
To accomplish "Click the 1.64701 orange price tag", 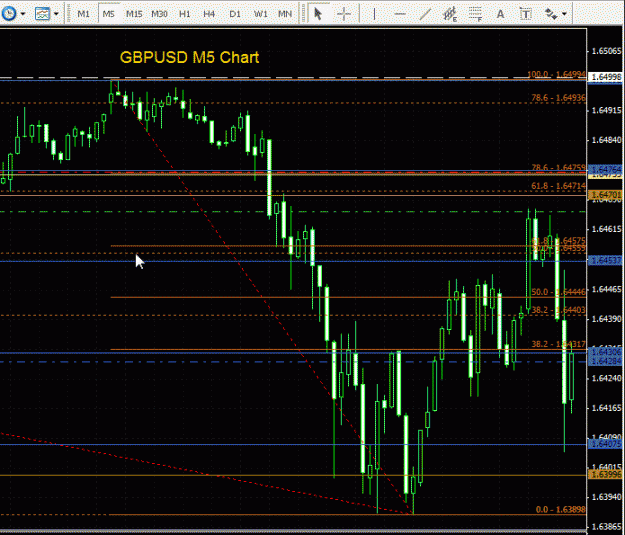I will (606, 195).
